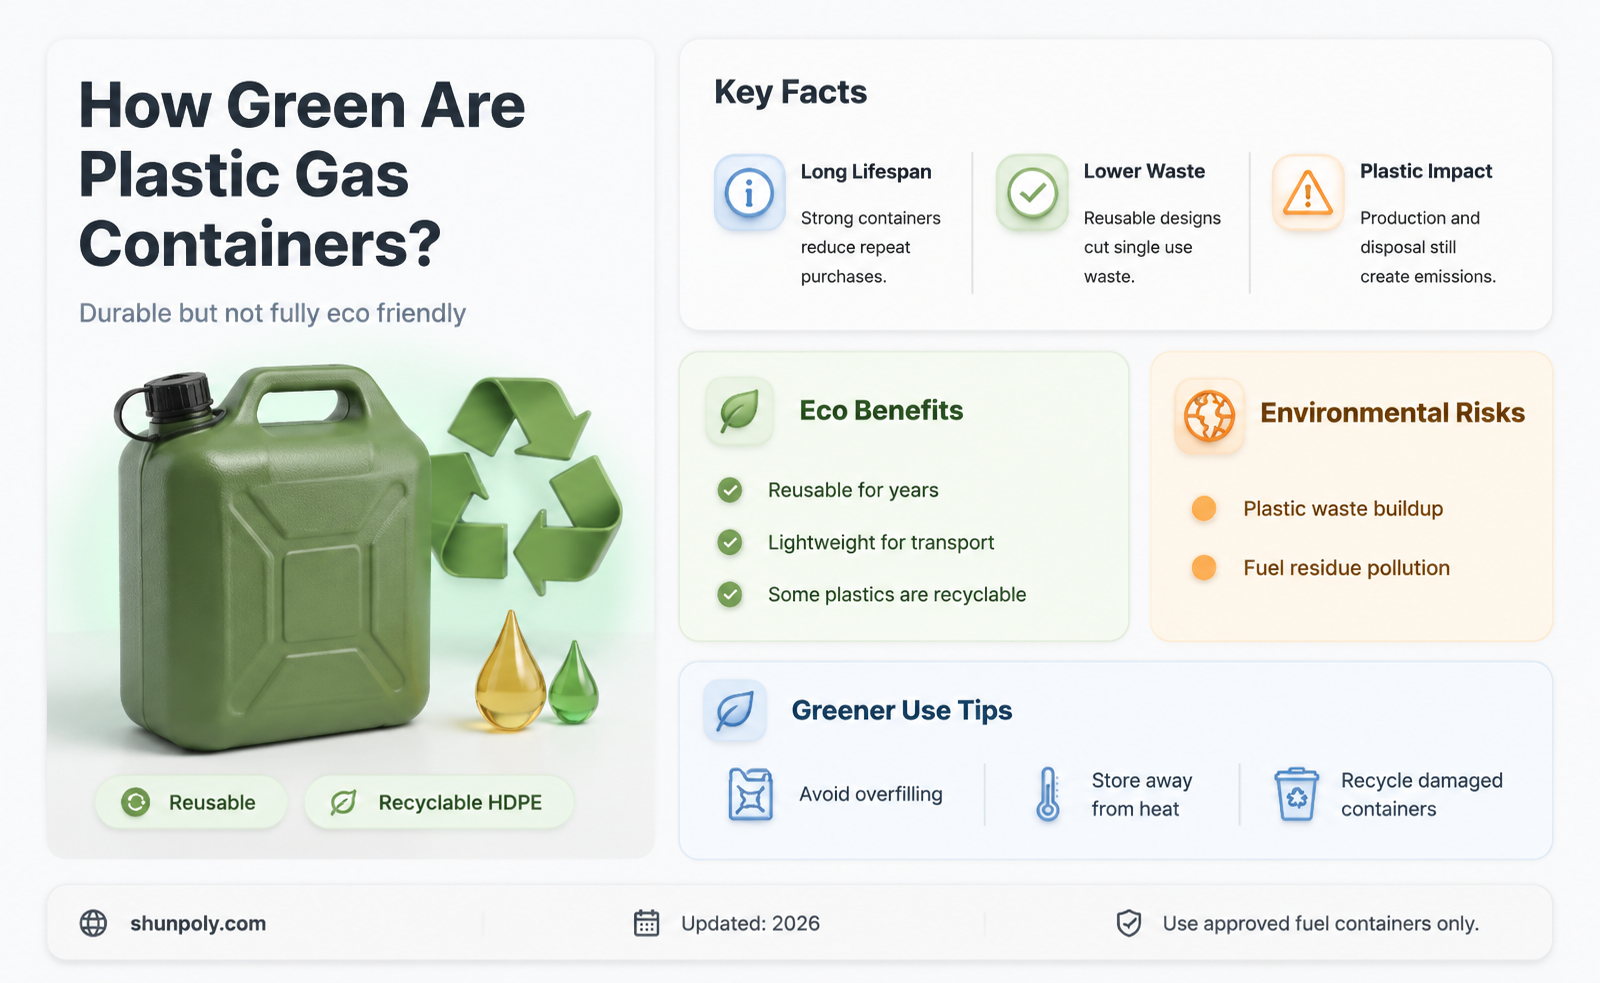The width and height of the screenshot is (1600, 983).
Task: Click the leaf icon in Recyclable HDPE badge
Action: (x=343, y=802)
